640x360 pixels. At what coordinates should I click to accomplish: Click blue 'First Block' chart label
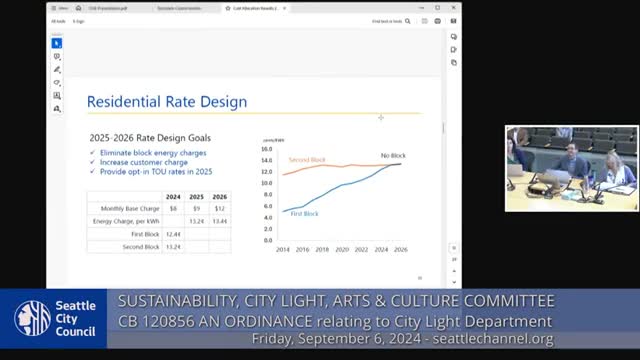(304, 213)
